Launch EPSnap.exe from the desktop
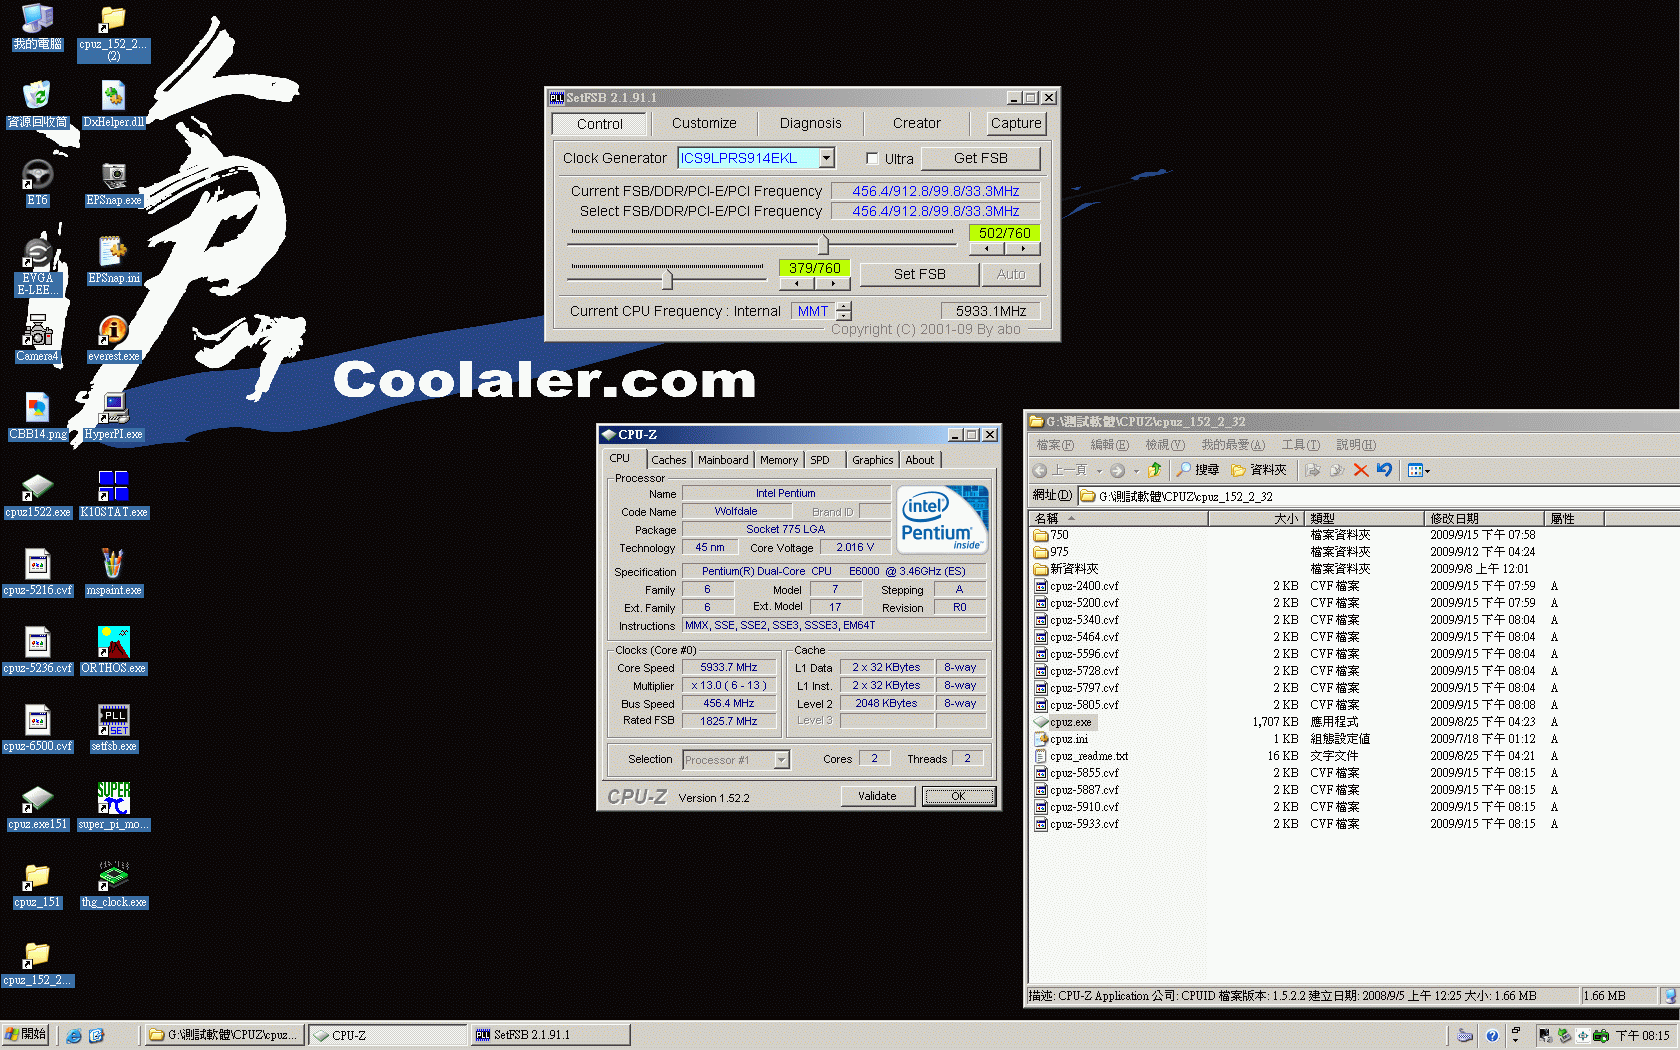 click(113, 182)
